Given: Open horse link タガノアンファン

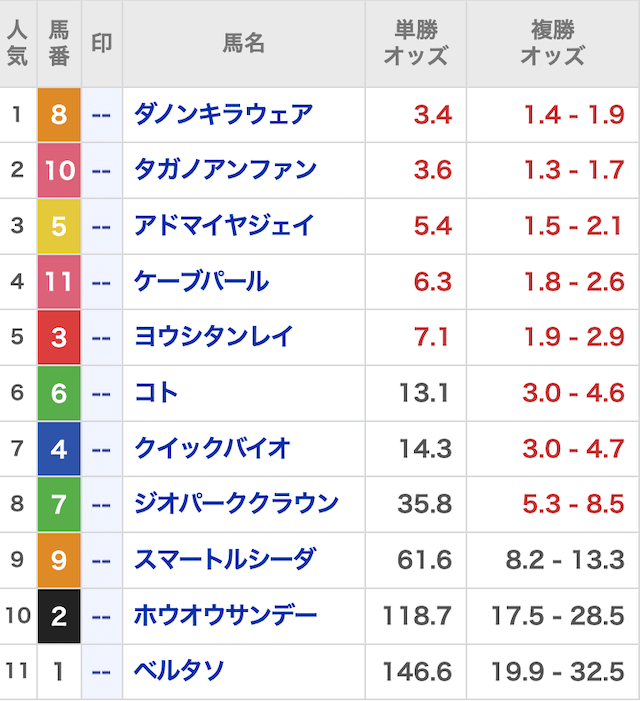Looking at the screenshot, I should click(225, 170).
